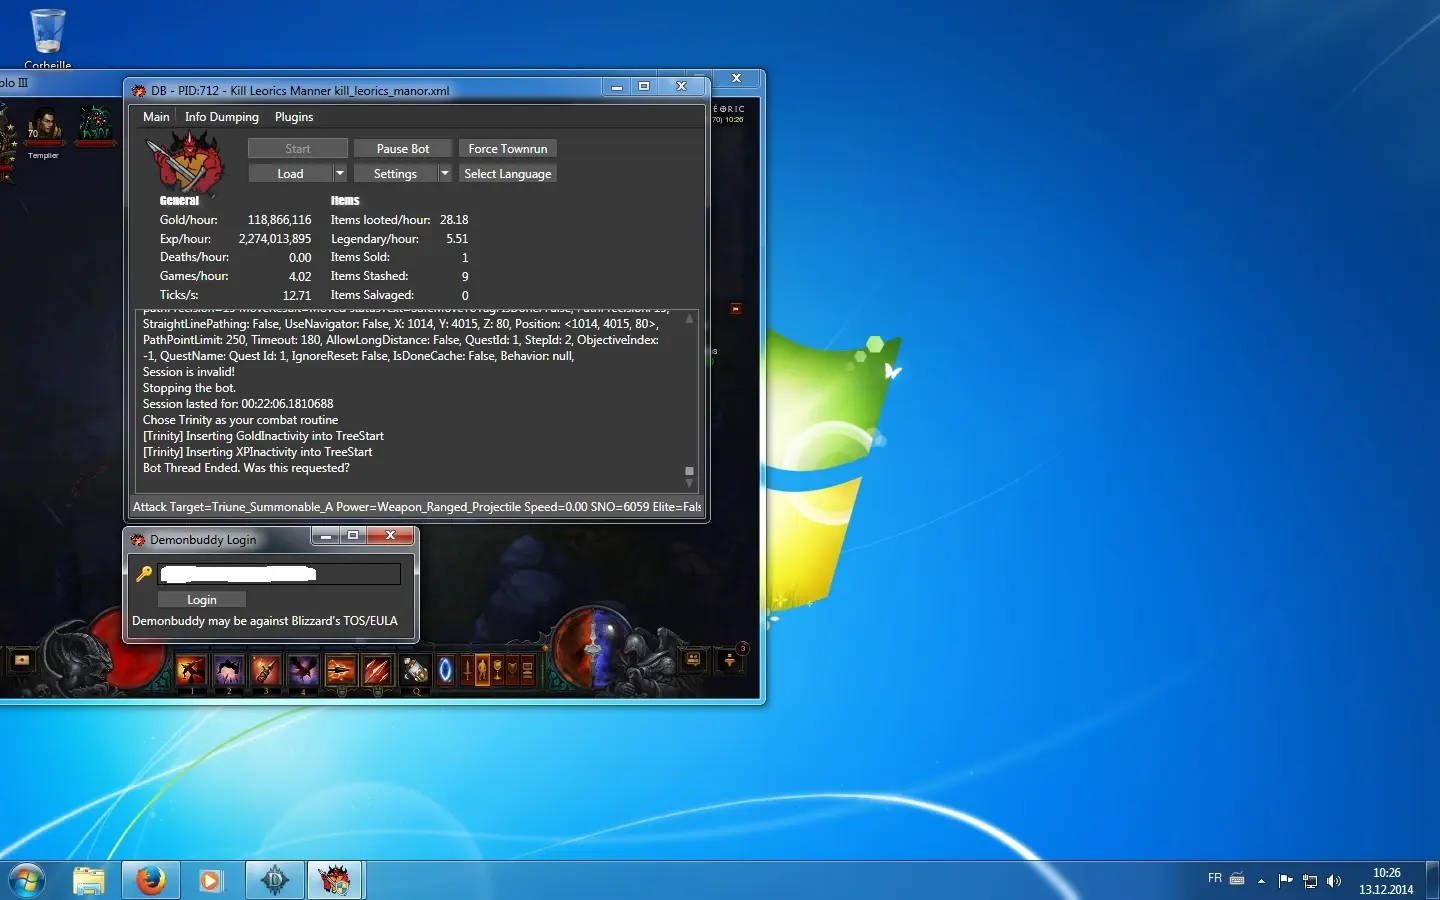Open the volume control in system tray

[1333, 881]
